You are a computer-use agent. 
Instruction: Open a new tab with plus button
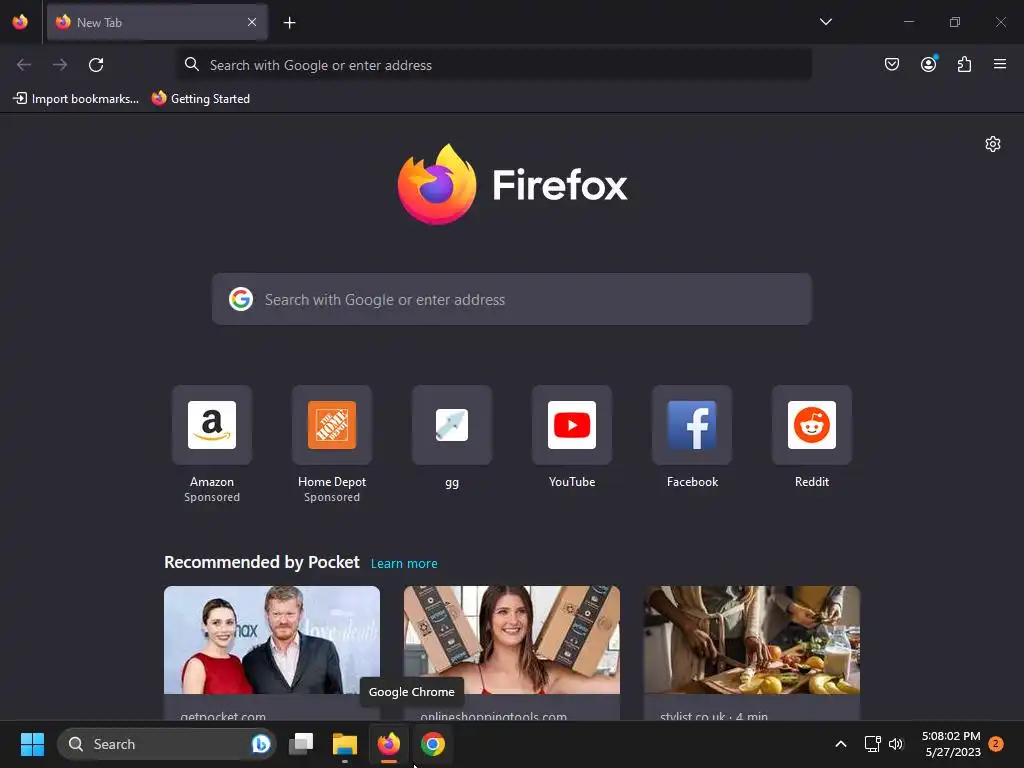coord(289,23)
